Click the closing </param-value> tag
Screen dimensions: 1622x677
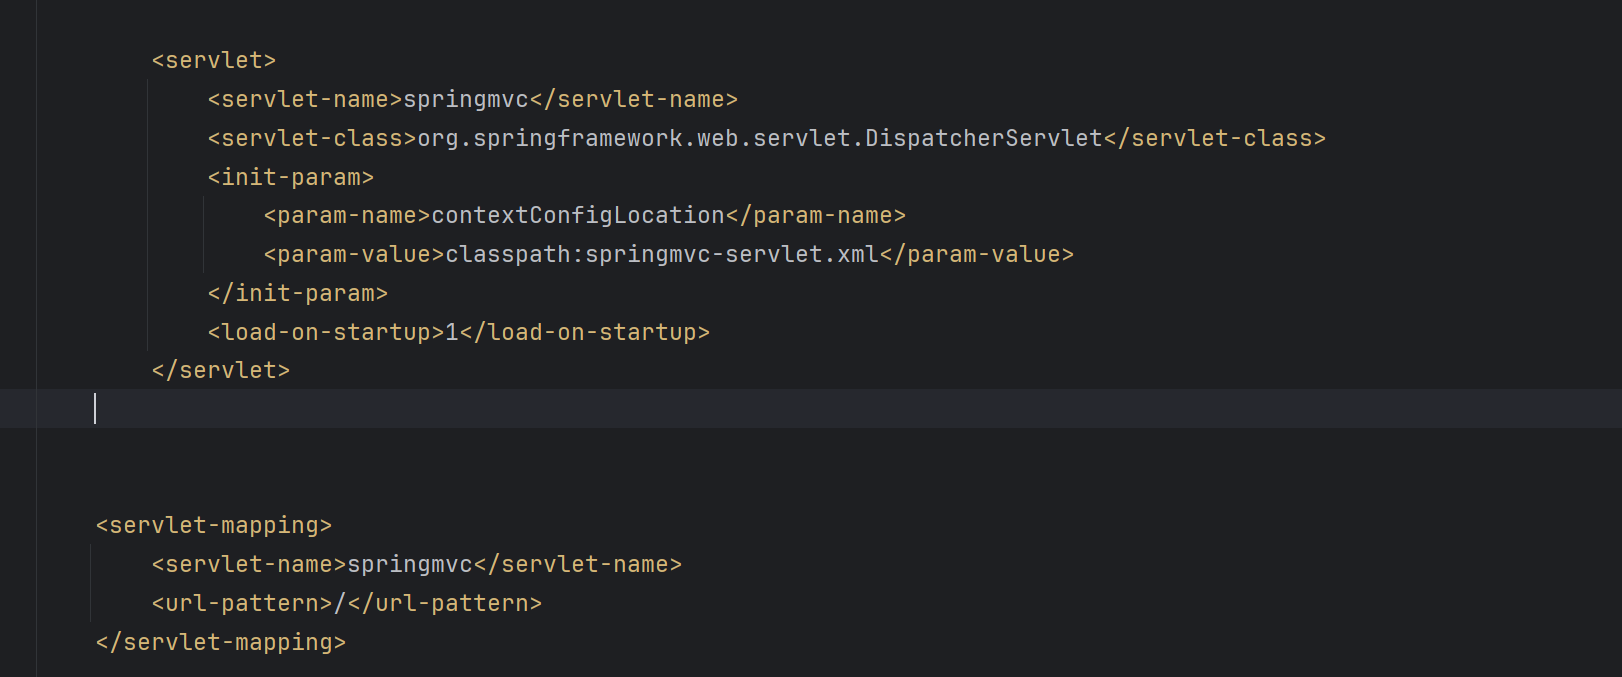pyautogui.click(x=977, y=255)
